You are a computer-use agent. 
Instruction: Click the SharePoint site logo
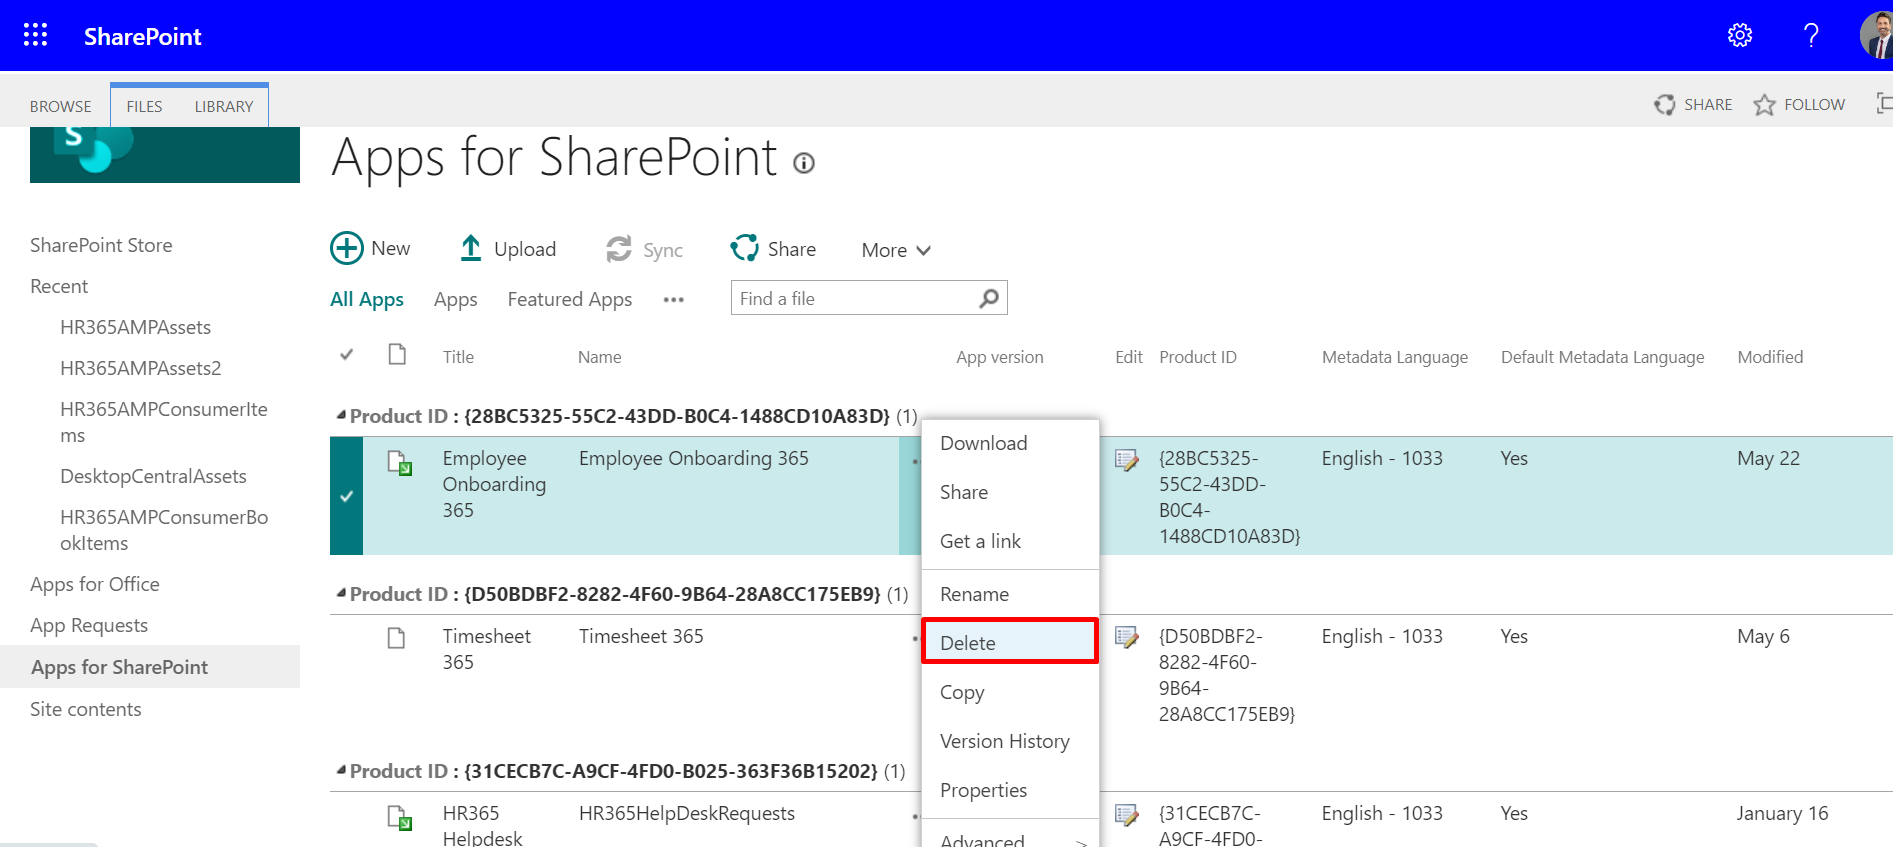pyautogui.click(x=165, y=154)
